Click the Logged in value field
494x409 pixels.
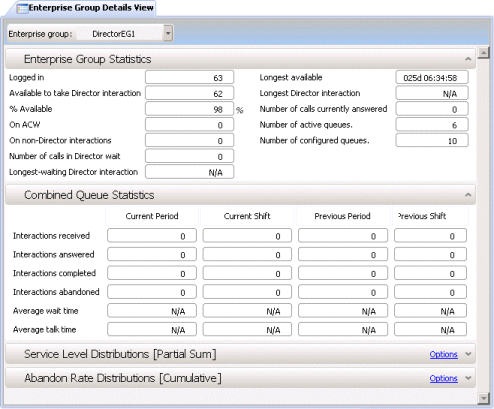click(189, 77)
